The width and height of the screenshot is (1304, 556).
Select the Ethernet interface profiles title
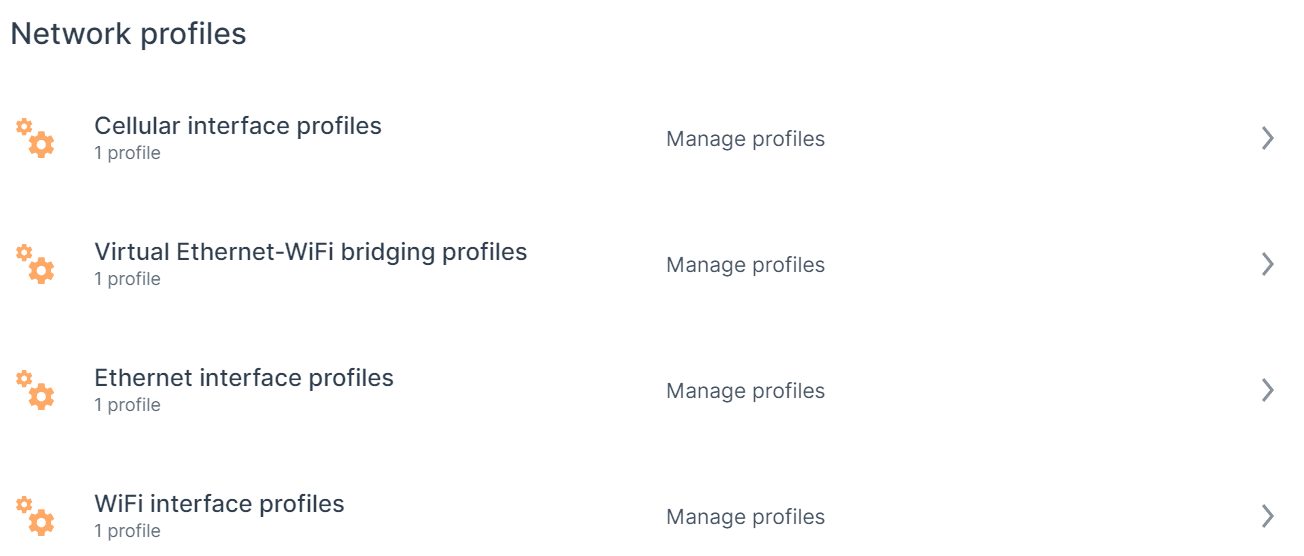pos(244,378)
